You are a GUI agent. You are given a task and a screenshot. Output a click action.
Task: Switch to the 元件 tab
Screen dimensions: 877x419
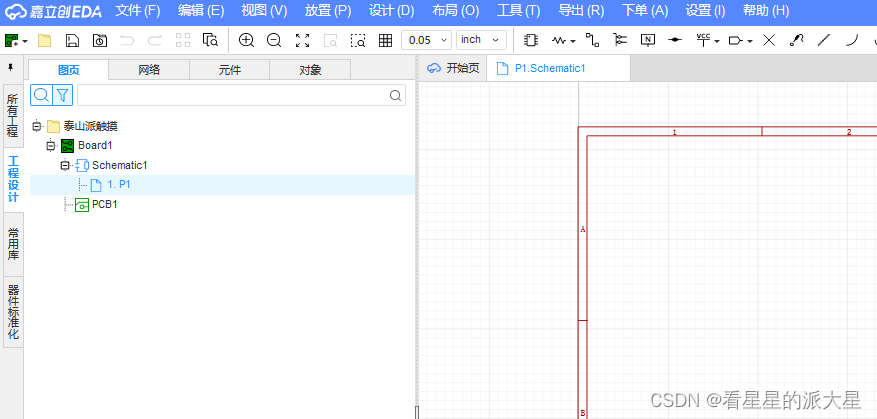230,70
